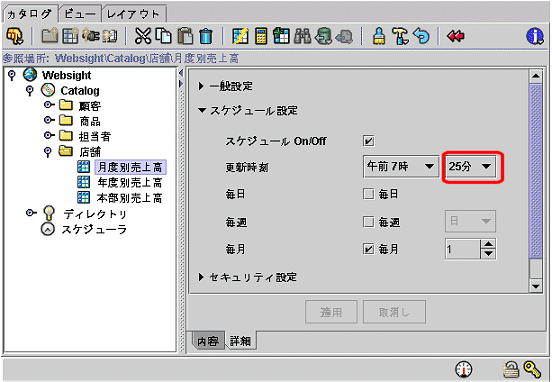The width and height of the screenshot is (552, 382).
Task: Switch to the 詳細 tab
Action: click(240, 341)
